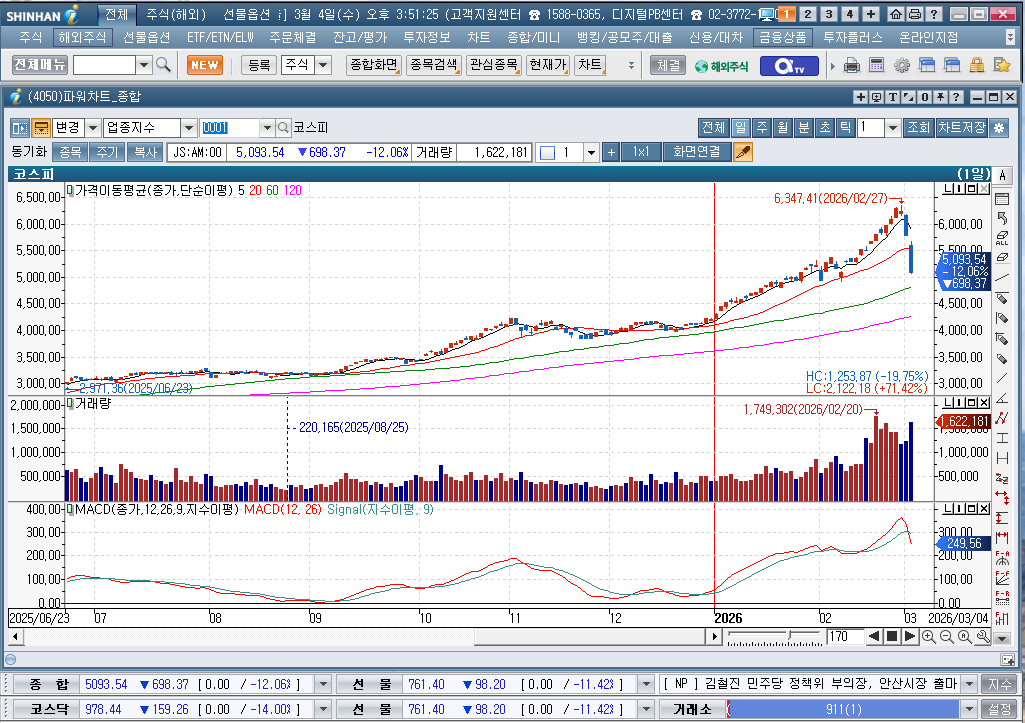The width and height of the screenshot is (1025, 723).
Task: Open the ETF/ETN/ELW menu
Action: pos(220,37)
